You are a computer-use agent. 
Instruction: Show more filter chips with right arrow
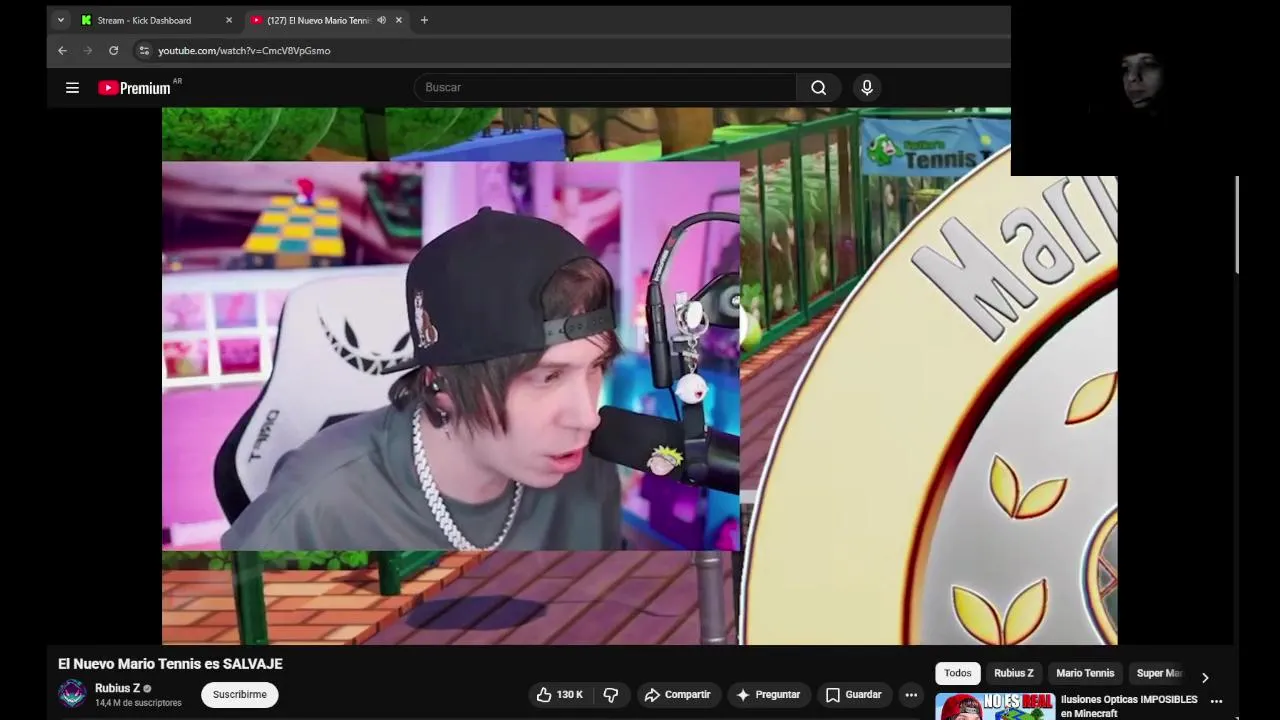1205,677
